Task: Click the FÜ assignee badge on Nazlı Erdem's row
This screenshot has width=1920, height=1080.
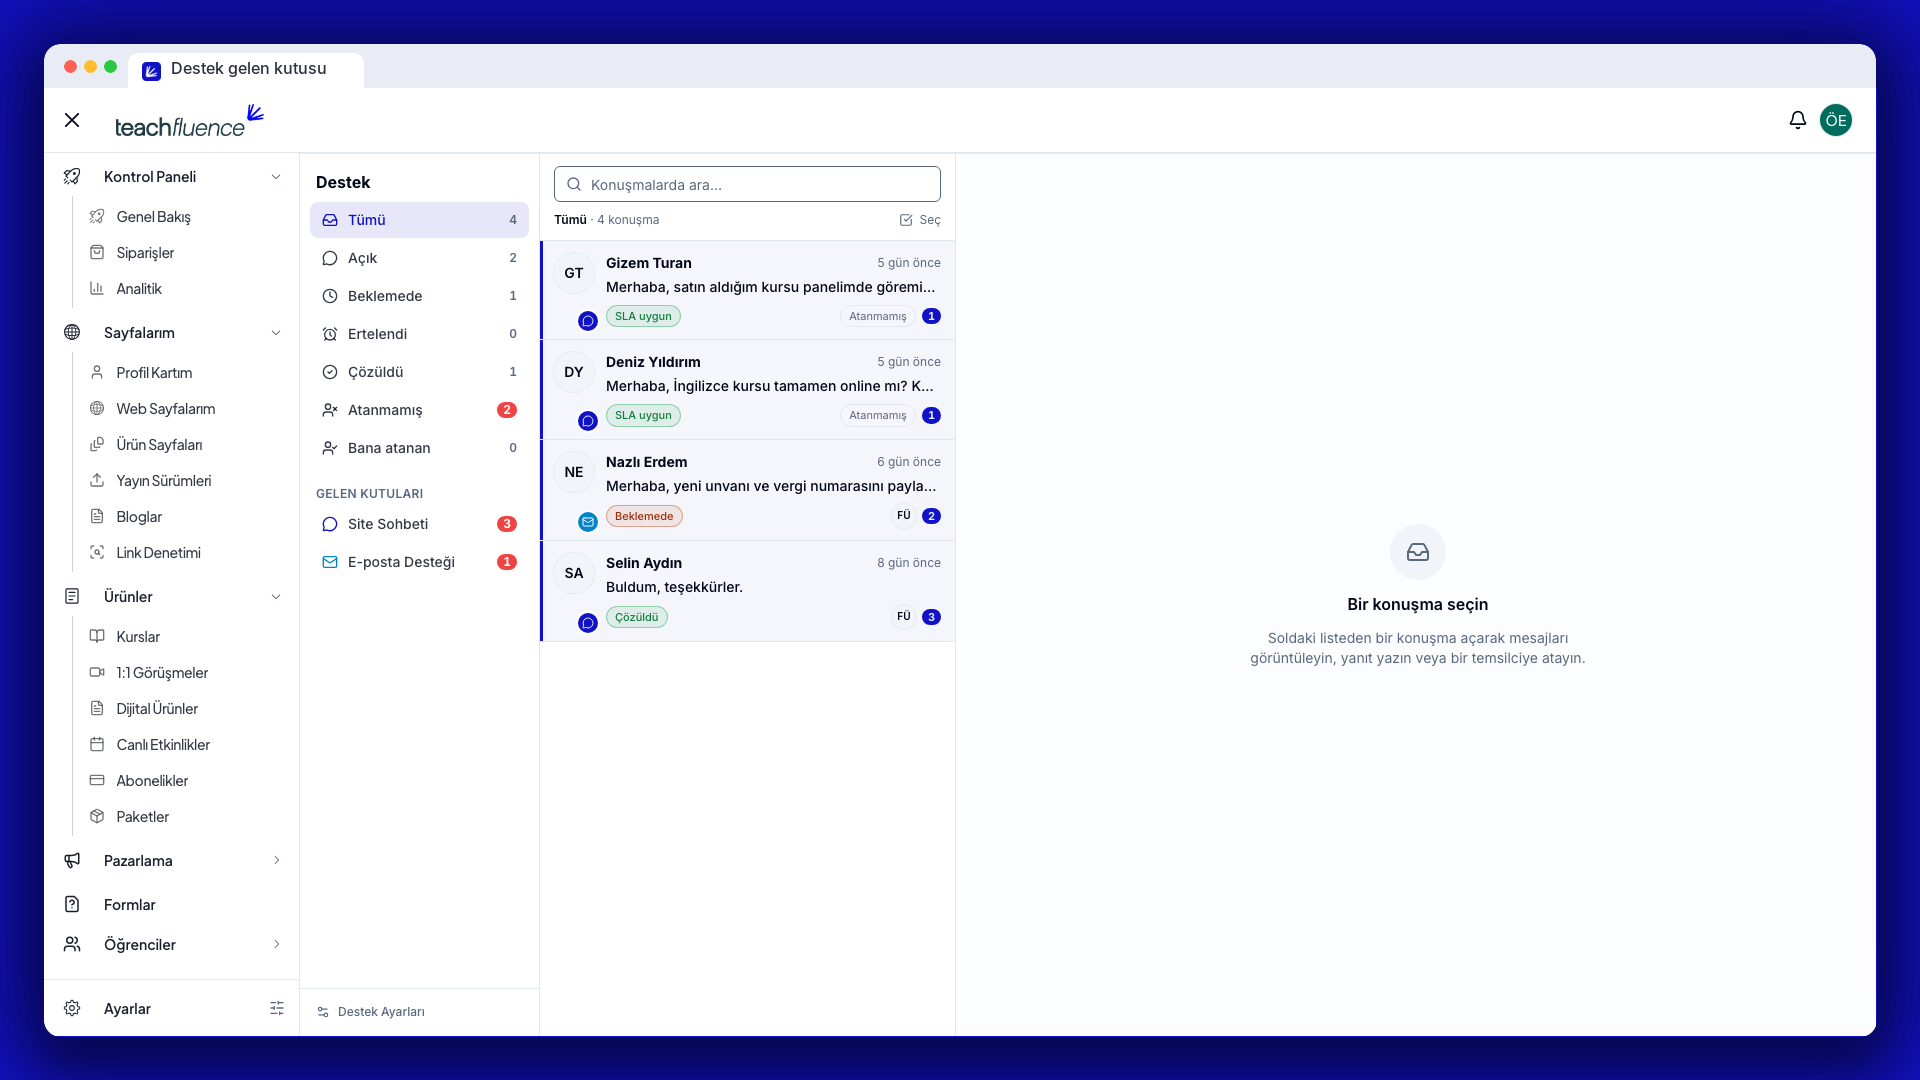Action: [x=904, y=516]
